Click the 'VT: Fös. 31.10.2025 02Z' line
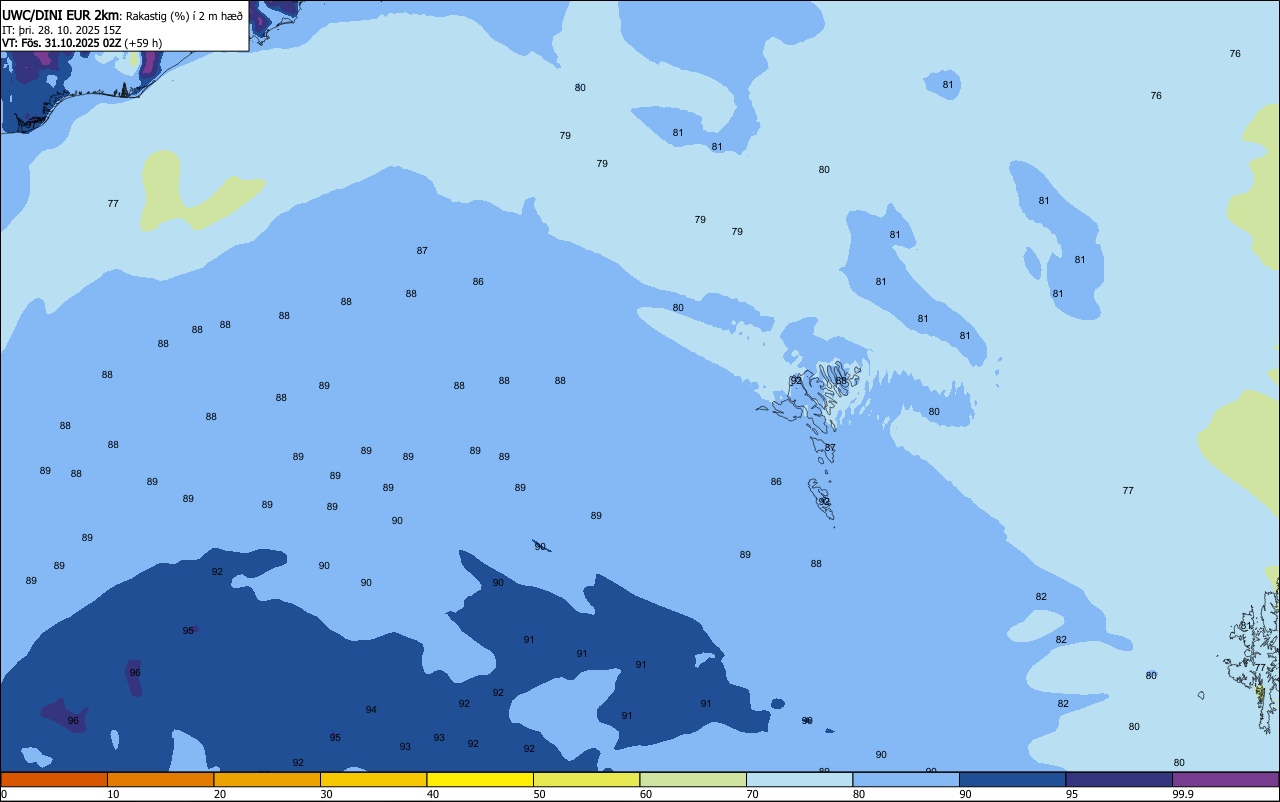1280x802 pixels. 62,43
